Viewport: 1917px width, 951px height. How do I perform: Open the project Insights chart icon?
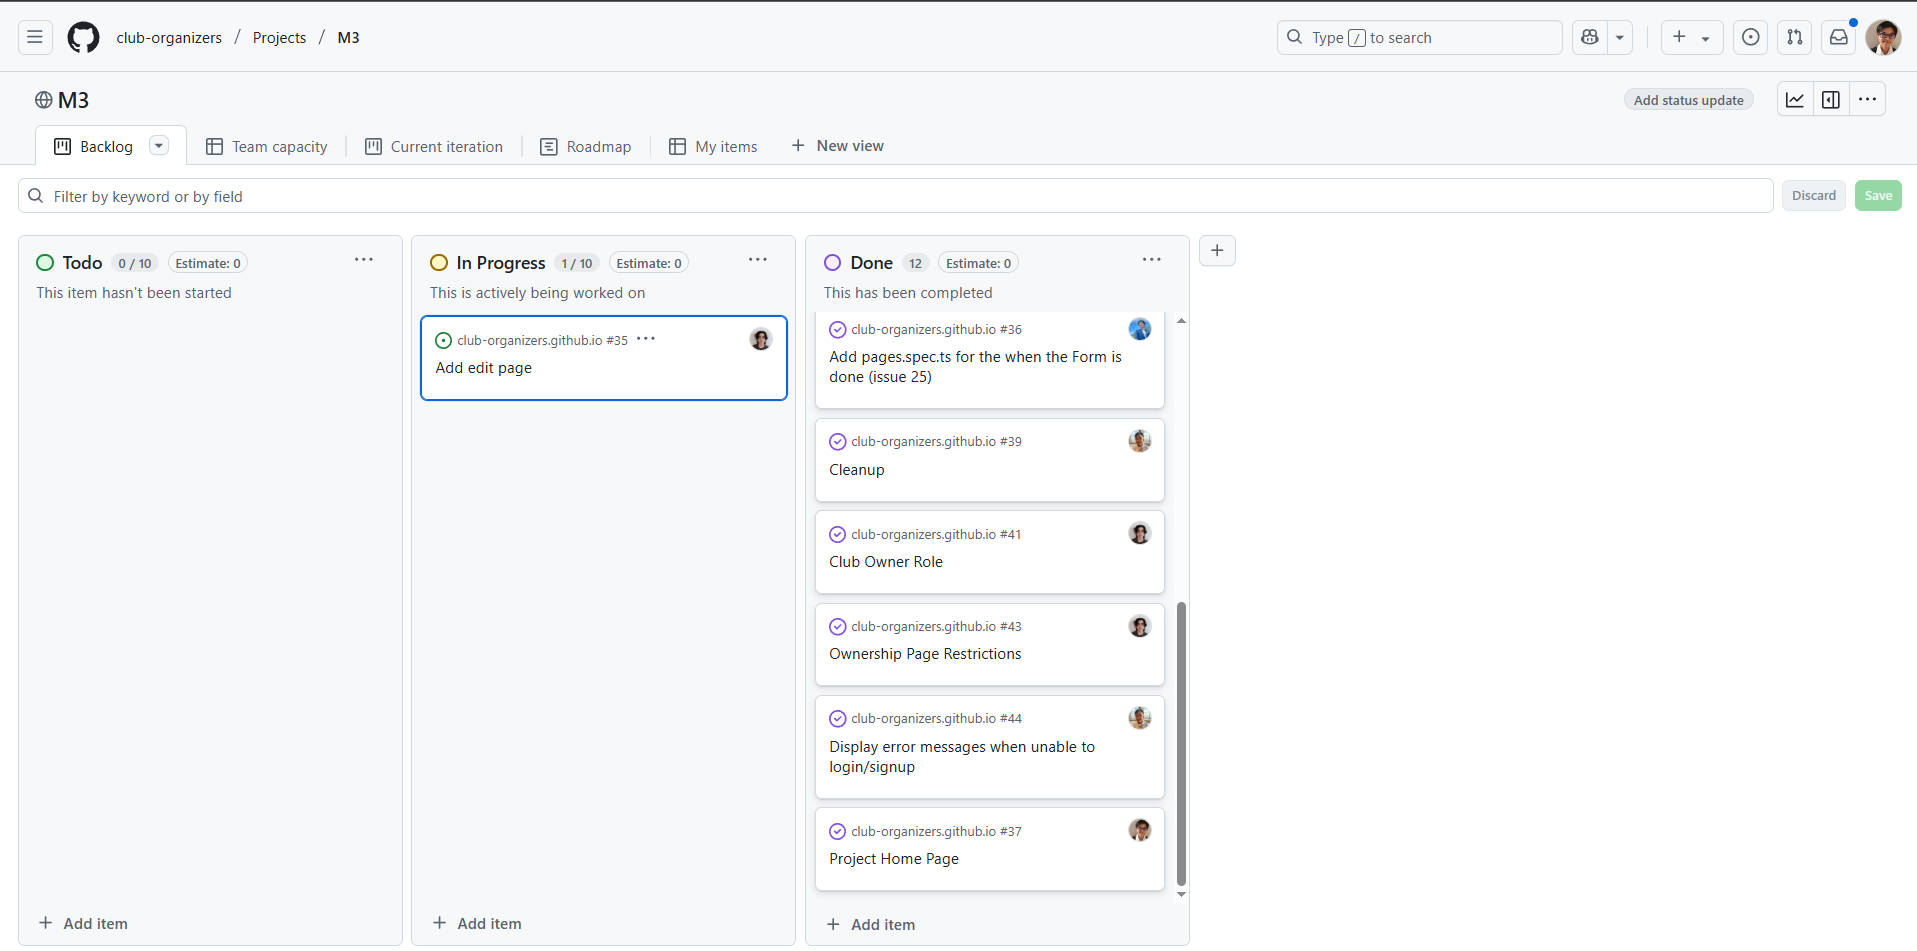coord(1795,100)
